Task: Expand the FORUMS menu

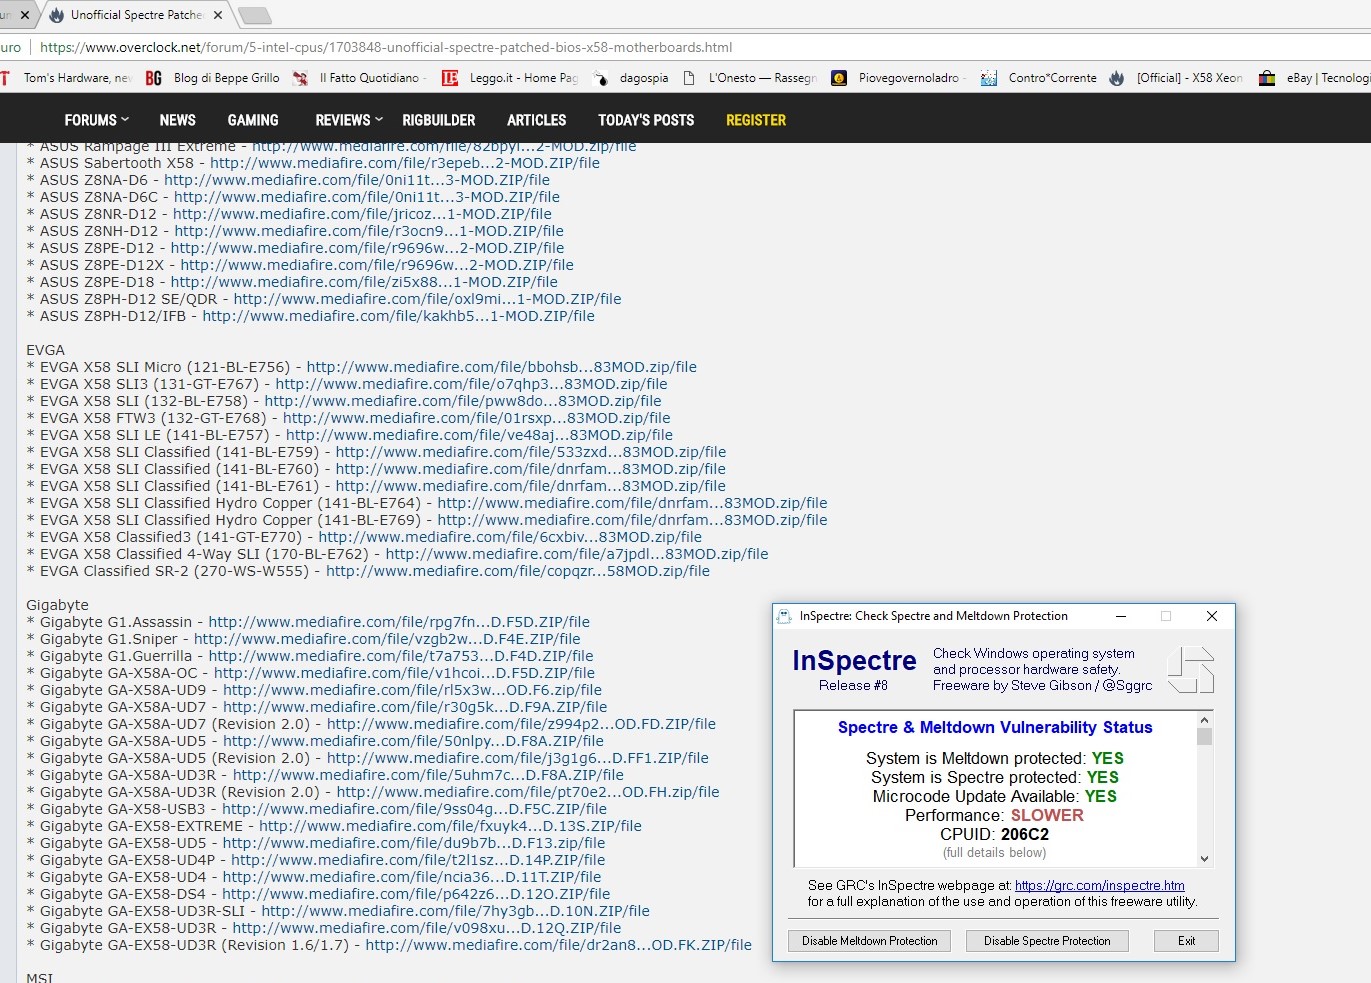Action: (x=96, y=120)
